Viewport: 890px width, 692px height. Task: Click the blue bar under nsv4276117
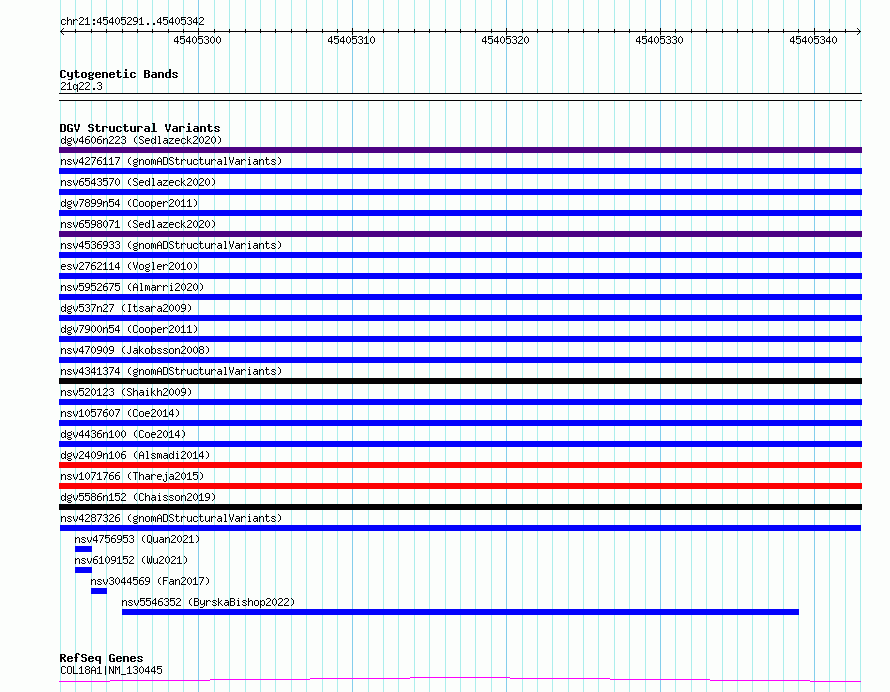(460, 171)
